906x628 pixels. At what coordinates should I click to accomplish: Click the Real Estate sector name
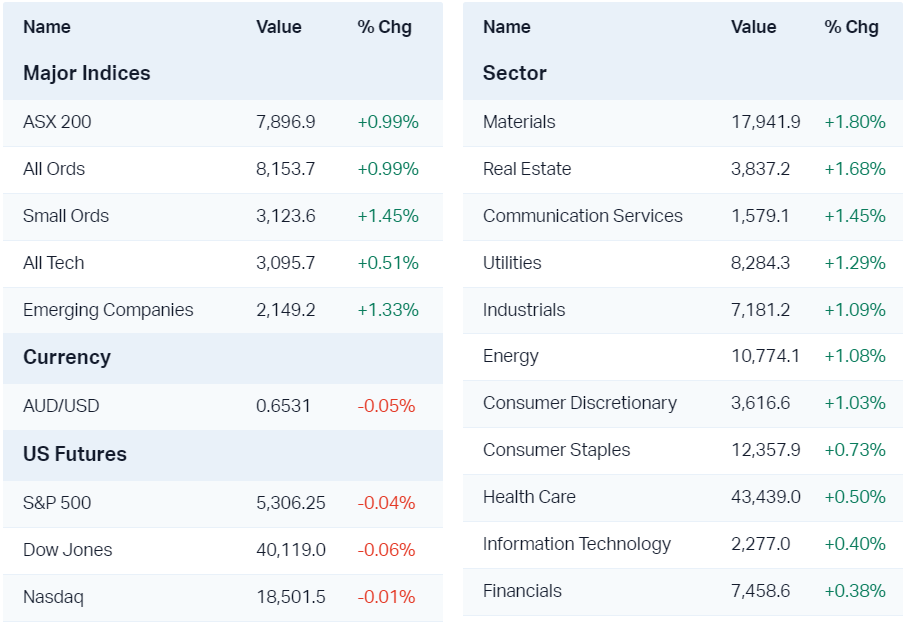point(527,169)
